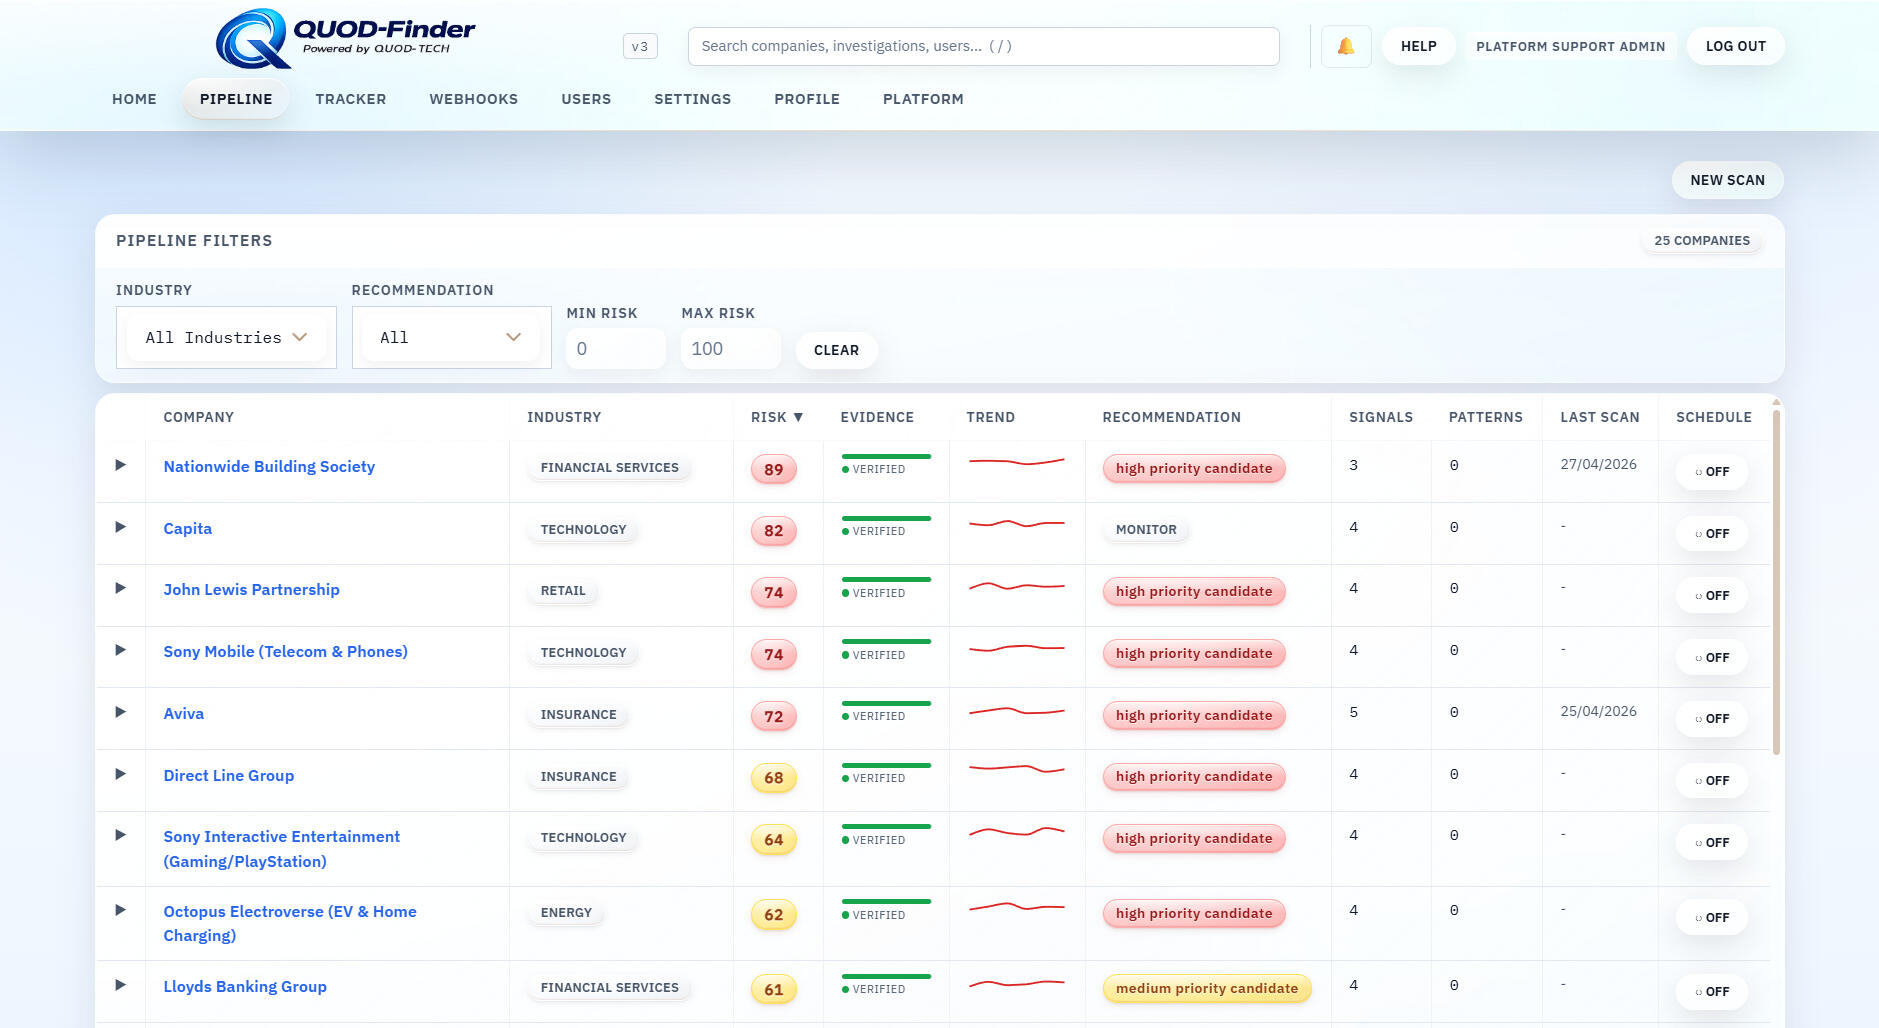Click Capita's Monitor recommendation badge
This screenshot has width=1879, height=1028.
[1146, 530]
